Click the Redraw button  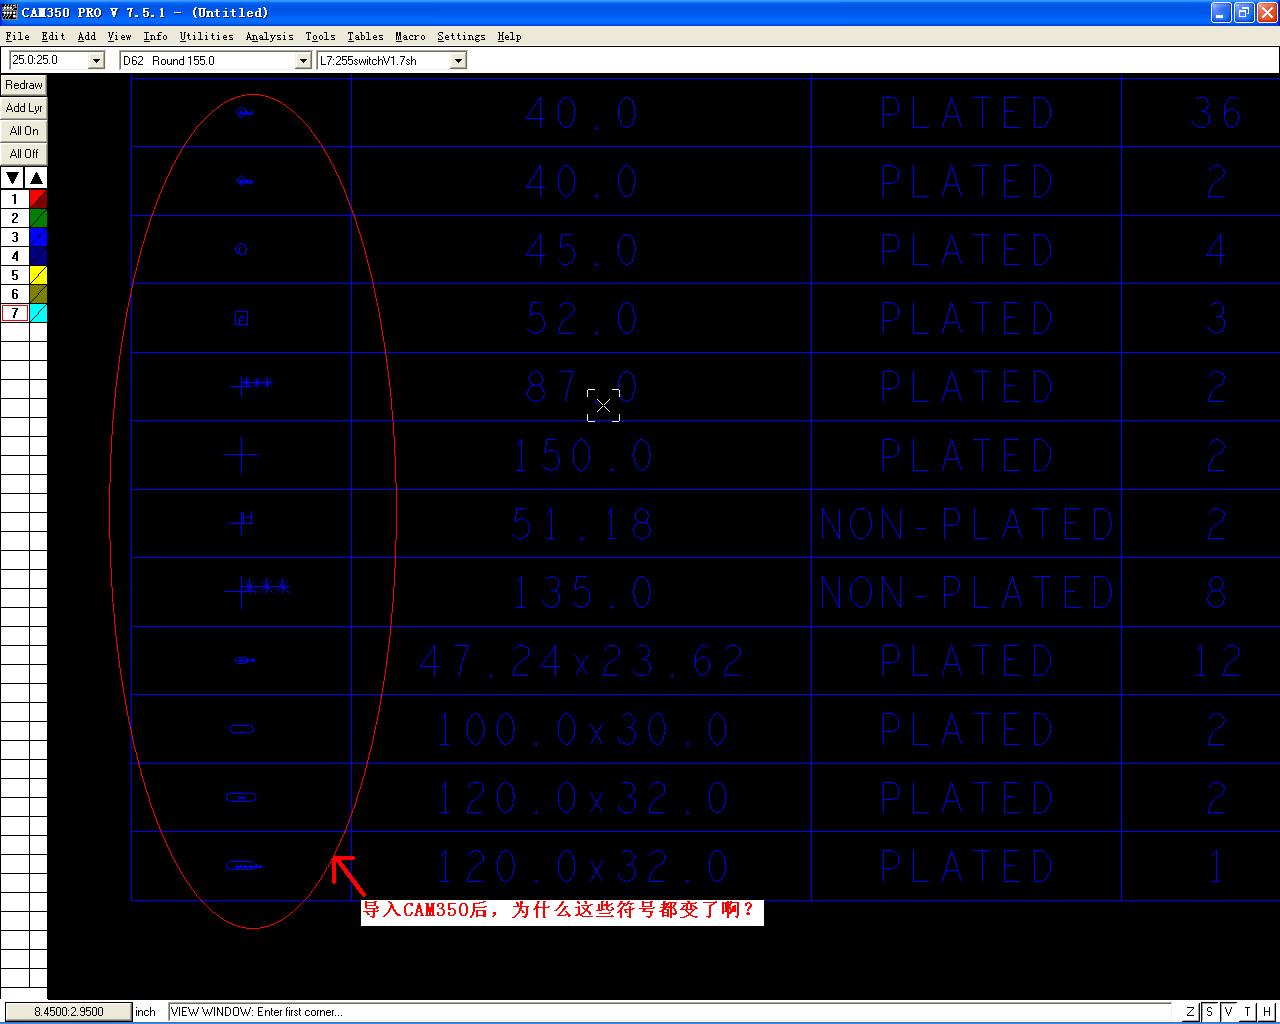(24, 85)
